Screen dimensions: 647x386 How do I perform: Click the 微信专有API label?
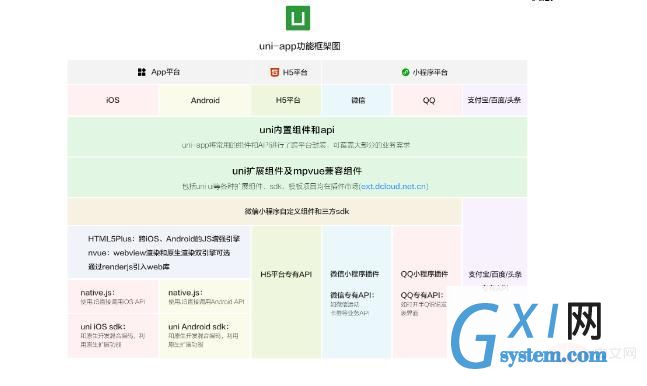pos(352,295)
